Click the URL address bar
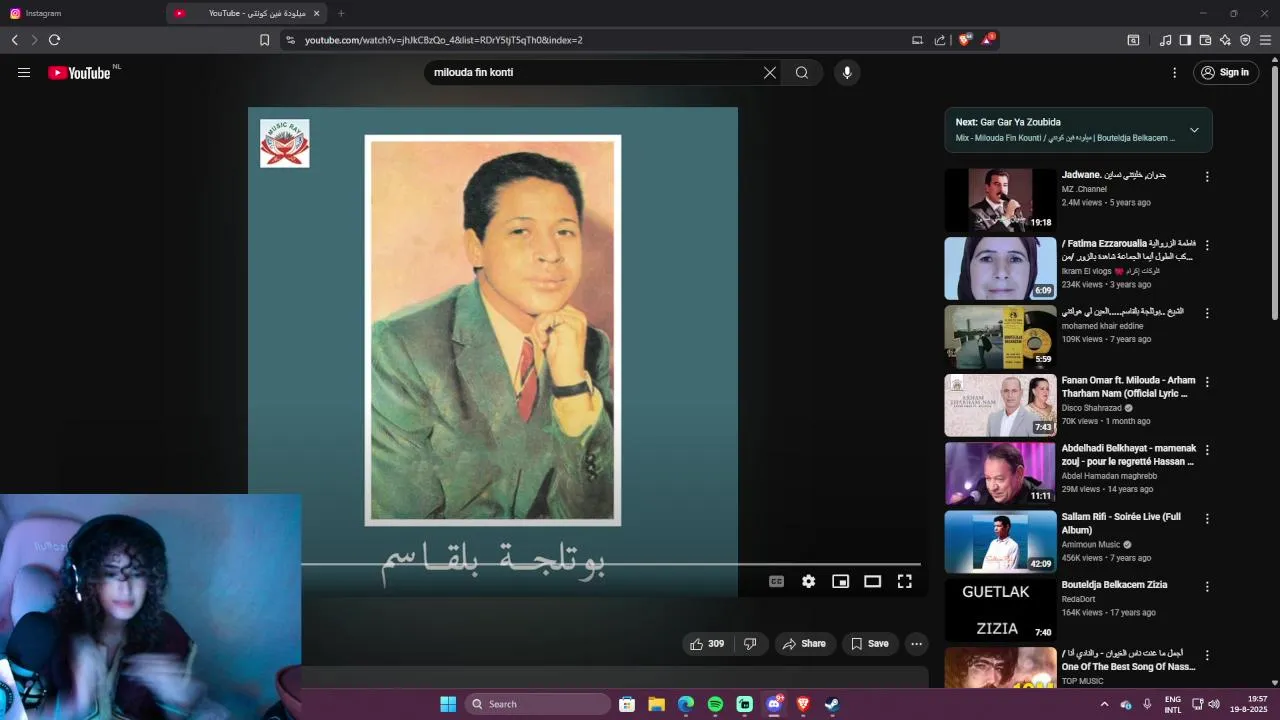1280x720 pixels. point(600,40)
